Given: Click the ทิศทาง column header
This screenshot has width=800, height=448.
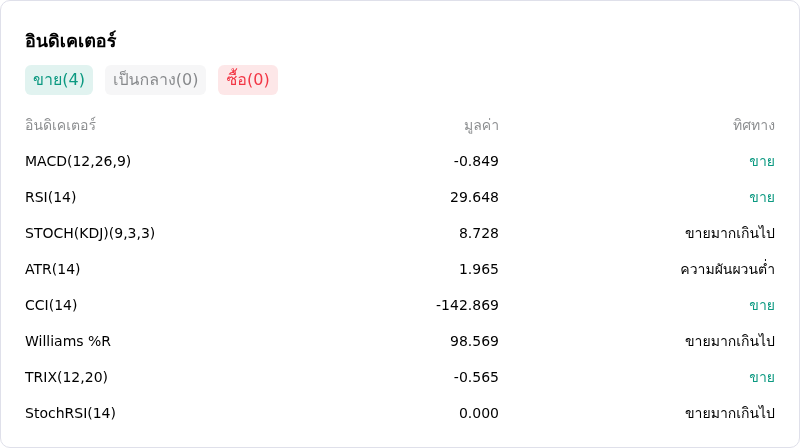Looking at the screenshot, I should tap(754, 125).
